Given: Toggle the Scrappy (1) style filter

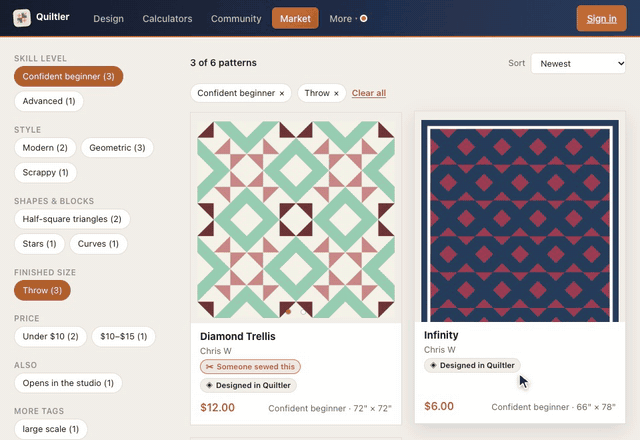Looking at the screenshot, I should pyautogui.click(x=45, y=172).
